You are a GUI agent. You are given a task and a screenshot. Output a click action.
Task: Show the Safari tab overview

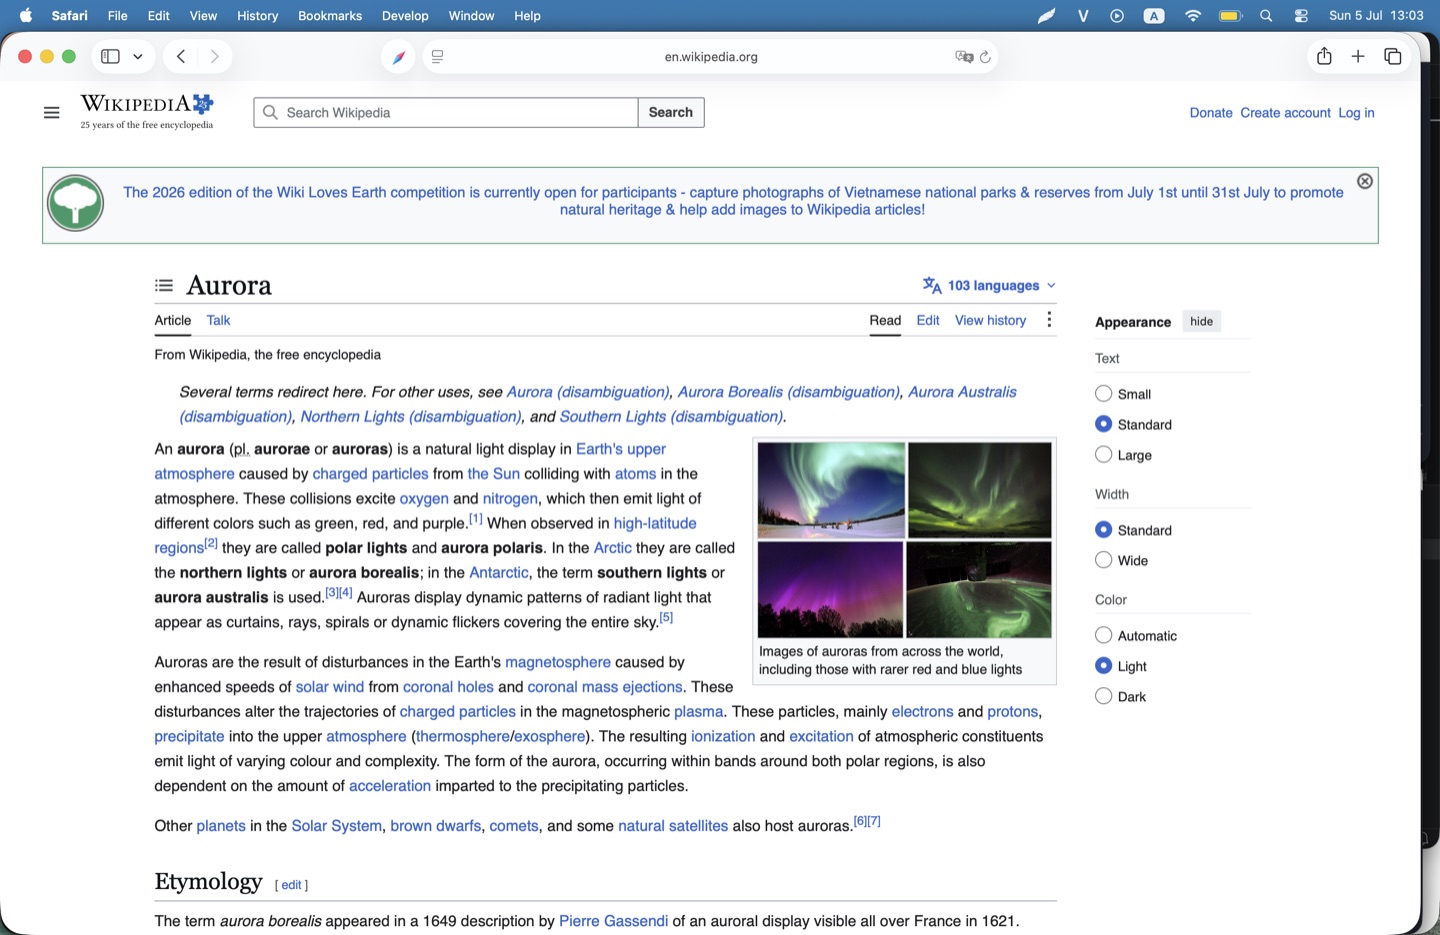click(x=1393, y=57)
